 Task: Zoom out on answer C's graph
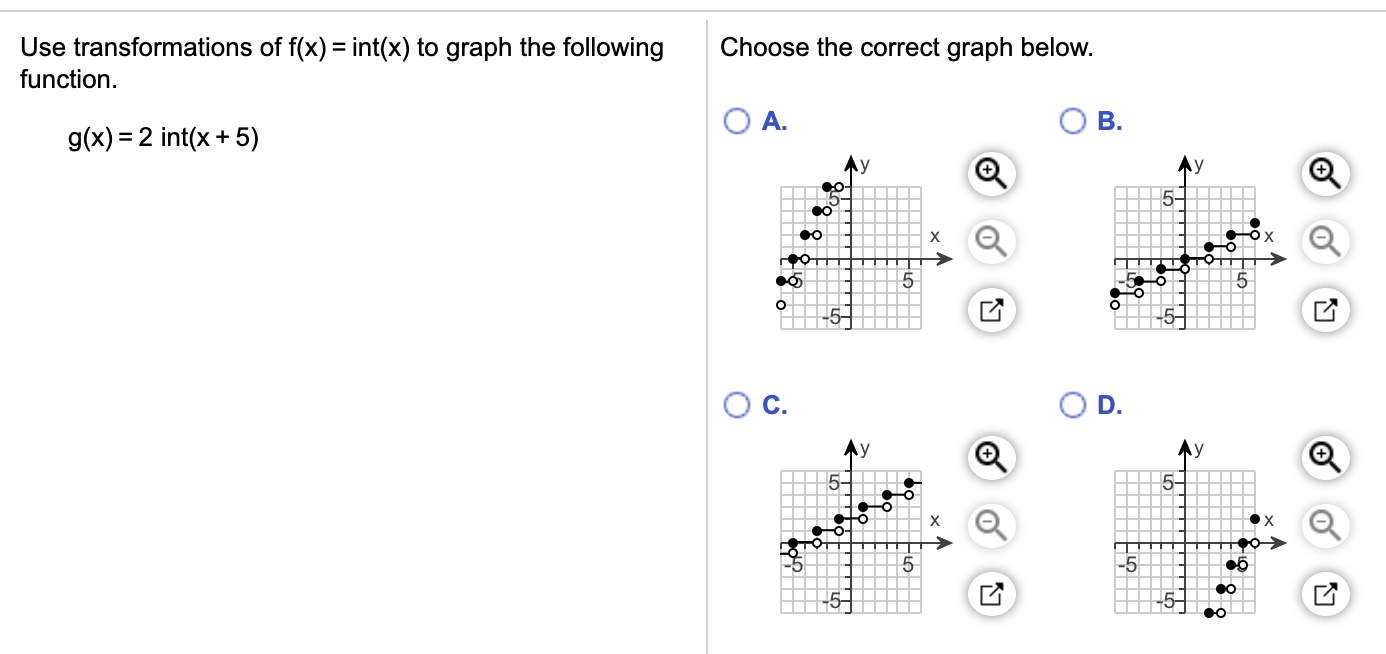[x=988, y=525]
